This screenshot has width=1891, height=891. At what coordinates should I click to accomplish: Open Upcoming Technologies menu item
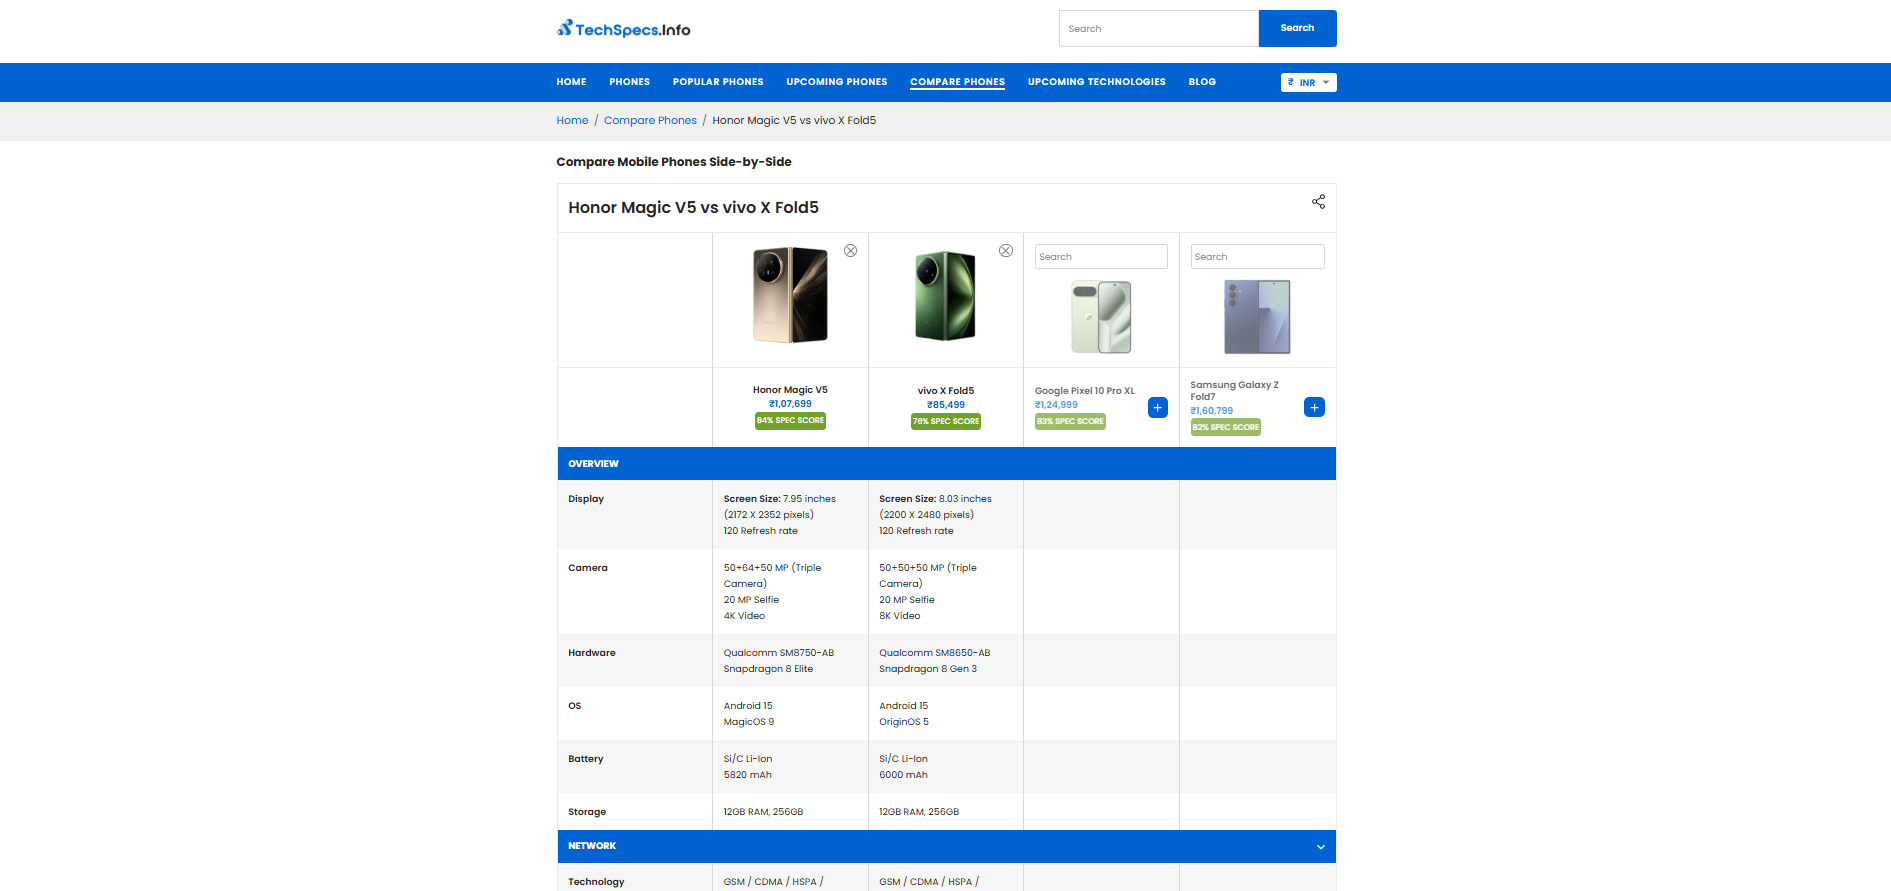pyautogui.click(x=1096, y=82)
